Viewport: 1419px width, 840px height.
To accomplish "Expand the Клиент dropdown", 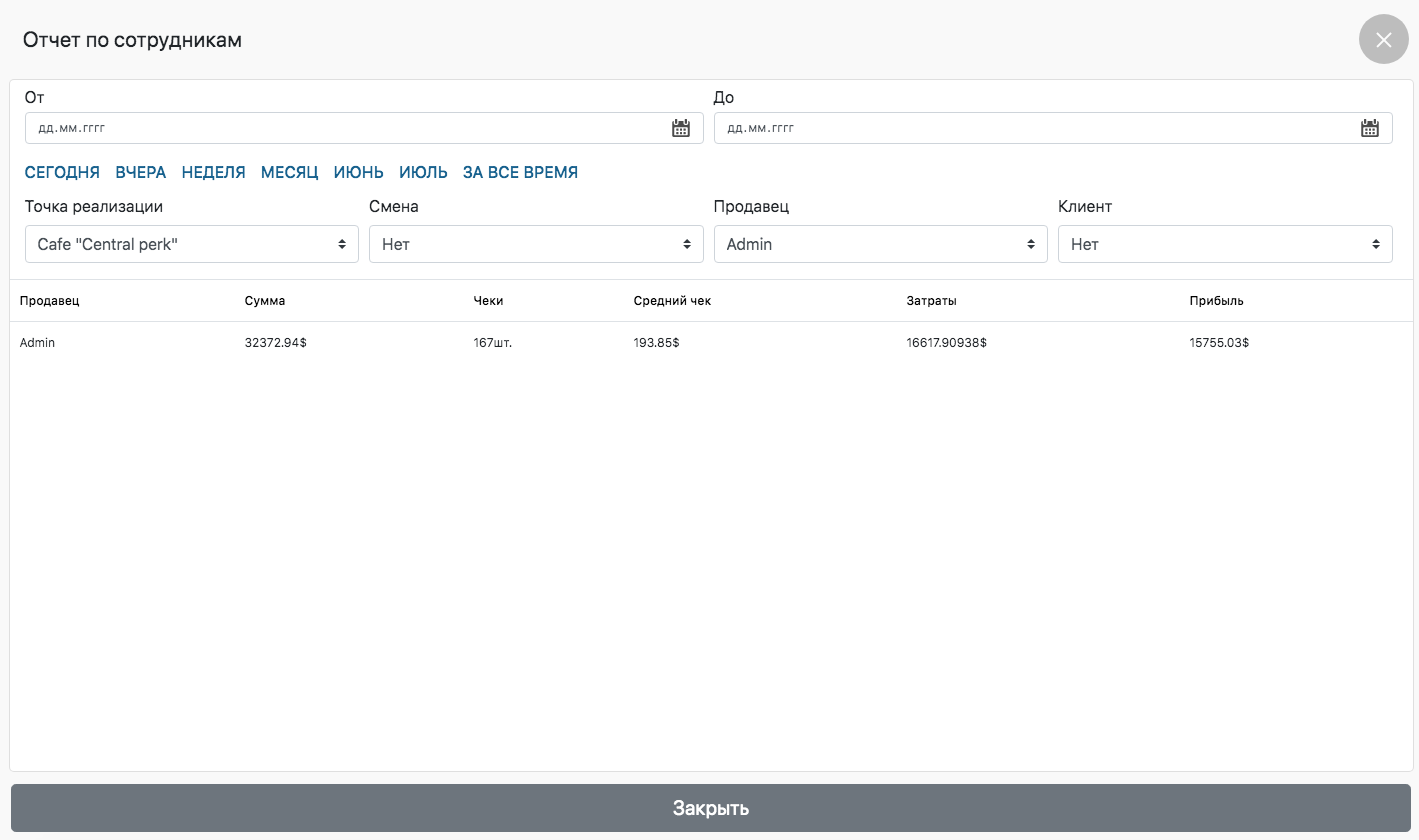I will (1225, 244).
